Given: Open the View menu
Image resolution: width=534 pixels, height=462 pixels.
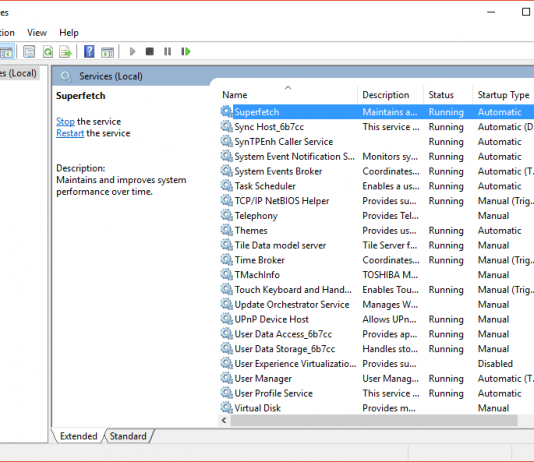Looking at the screenshot, I should [x=37, y=33].
